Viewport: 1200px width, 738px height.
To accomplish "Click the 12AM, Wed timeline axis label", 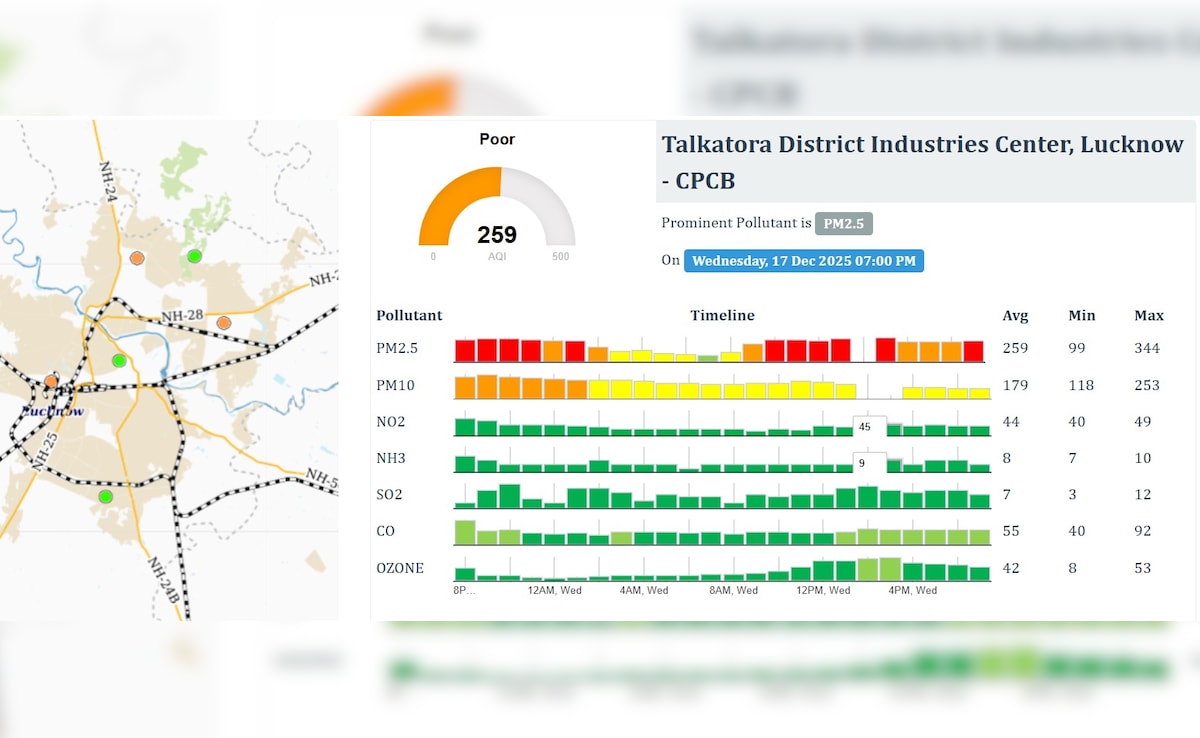I will (x=554, y=591).
